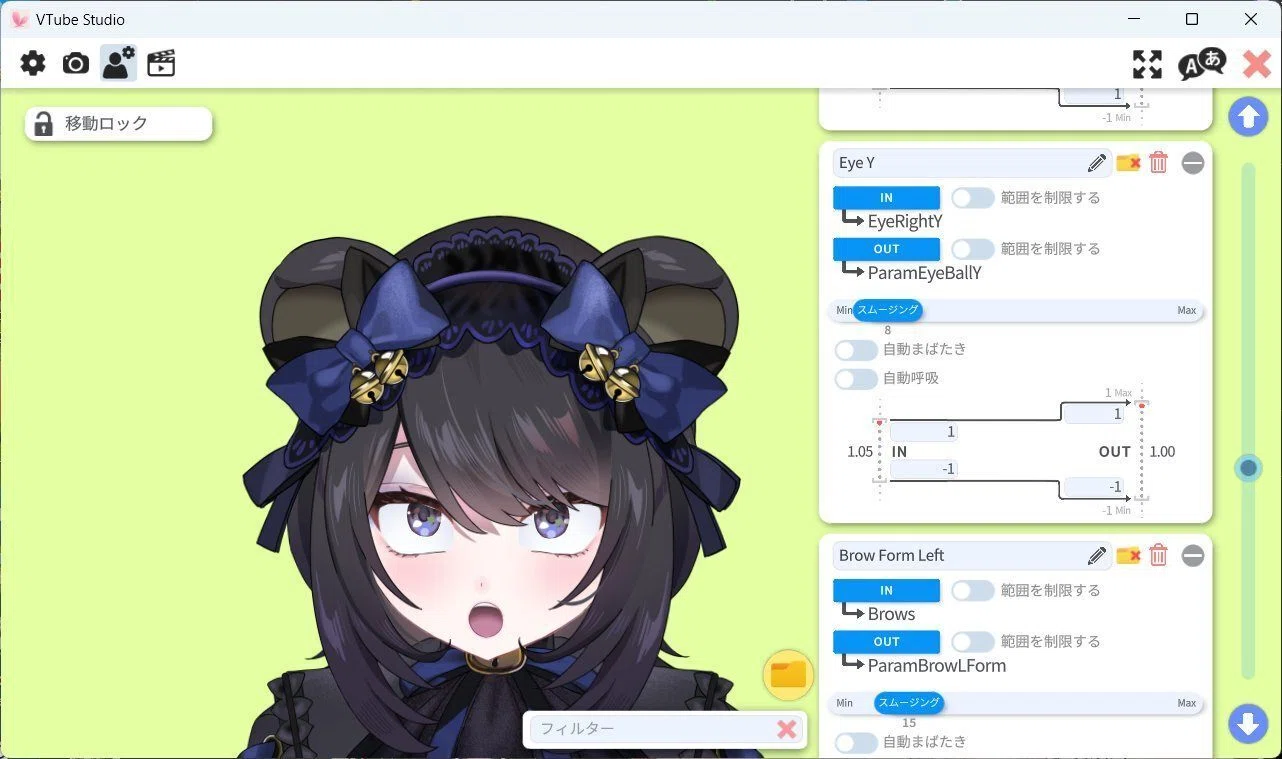Toggle fullscreen with the expand arrows icon

1147,64
